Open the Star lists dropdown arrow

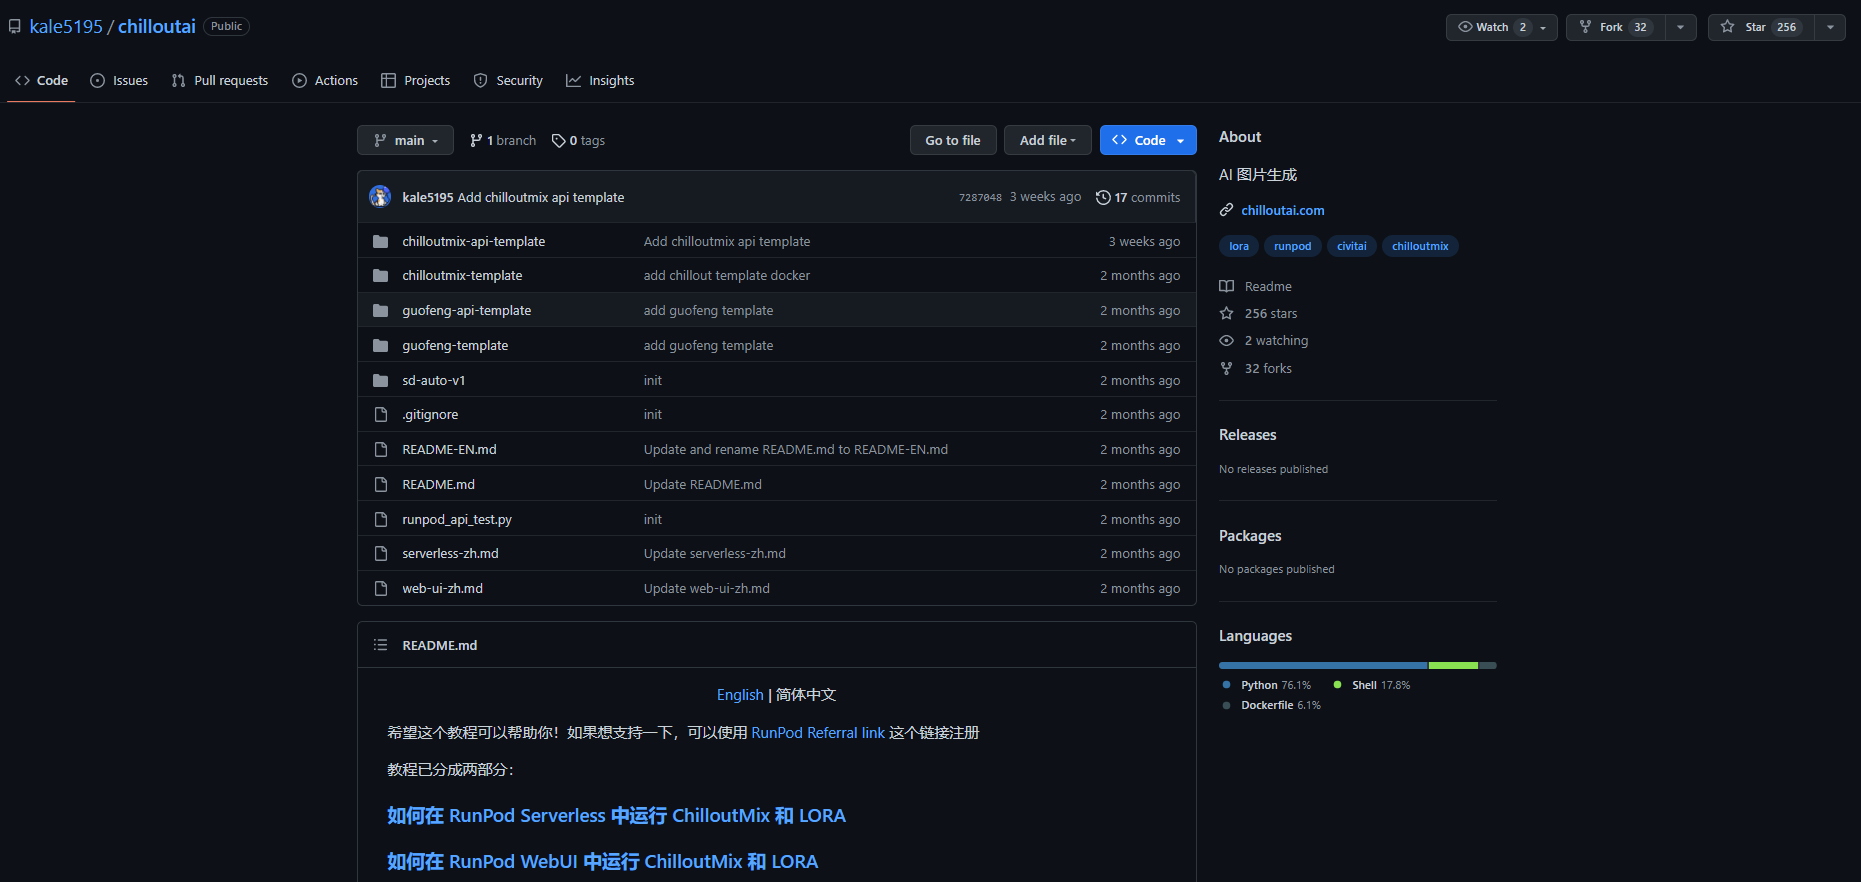[1830, 27]
